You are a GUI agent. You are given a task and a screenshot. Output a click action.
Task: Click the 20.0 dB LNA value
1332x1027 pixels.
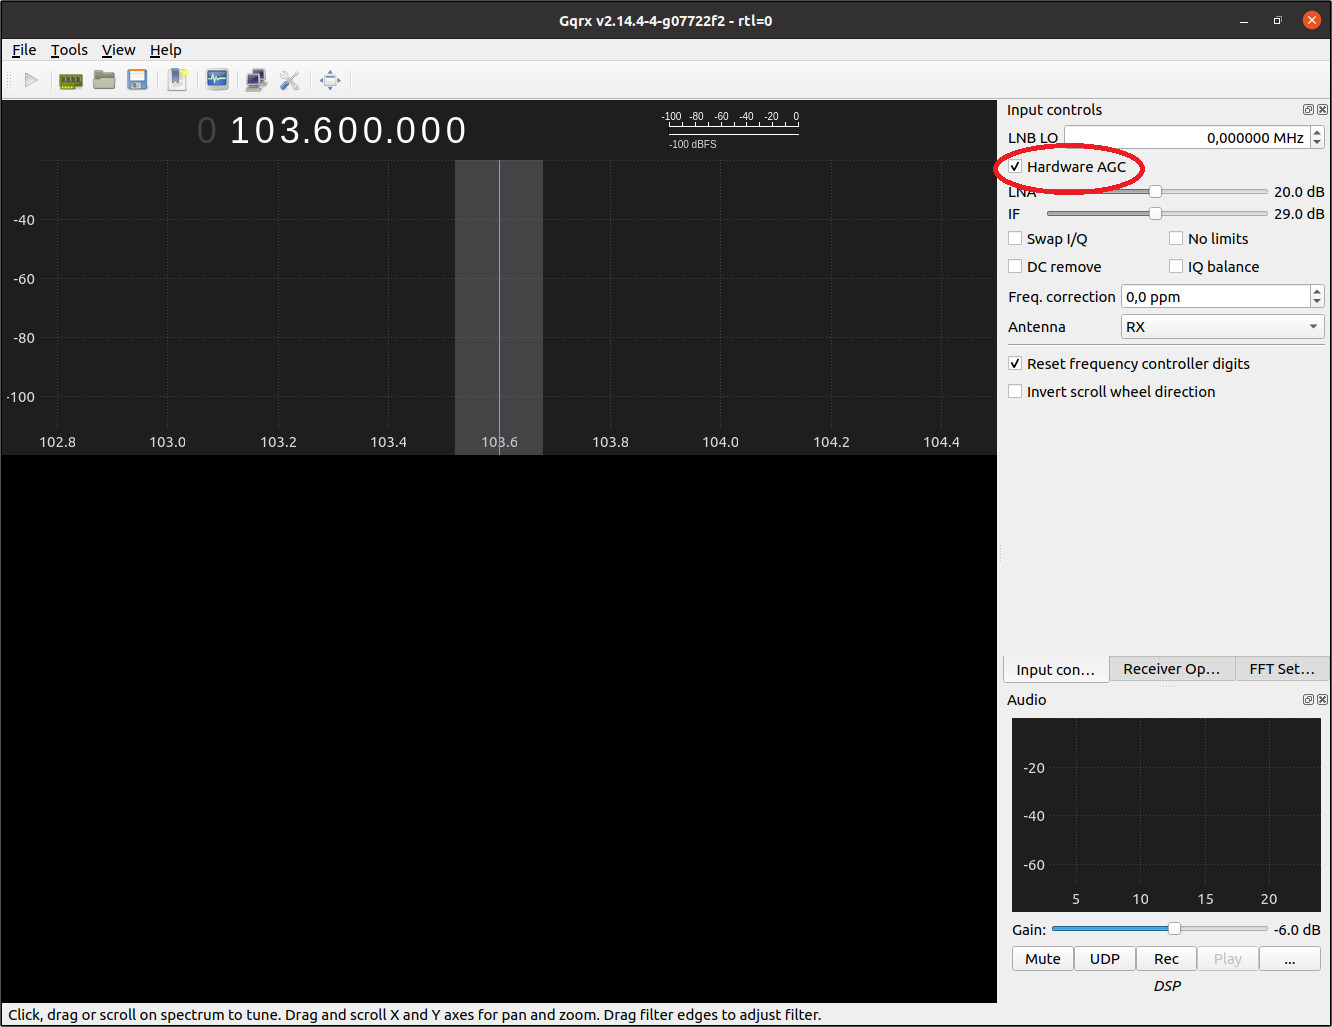1298,192
